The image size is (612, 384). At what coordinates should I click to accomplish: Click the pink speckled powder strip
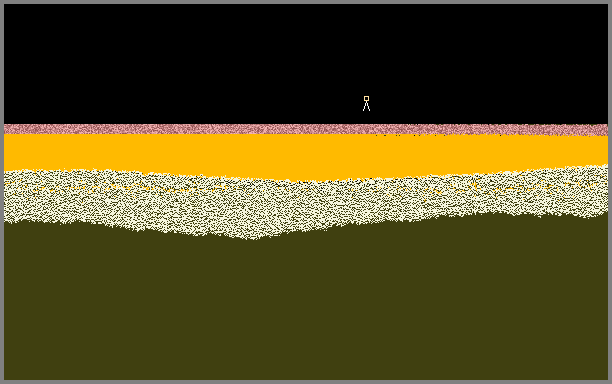[306, 129]
